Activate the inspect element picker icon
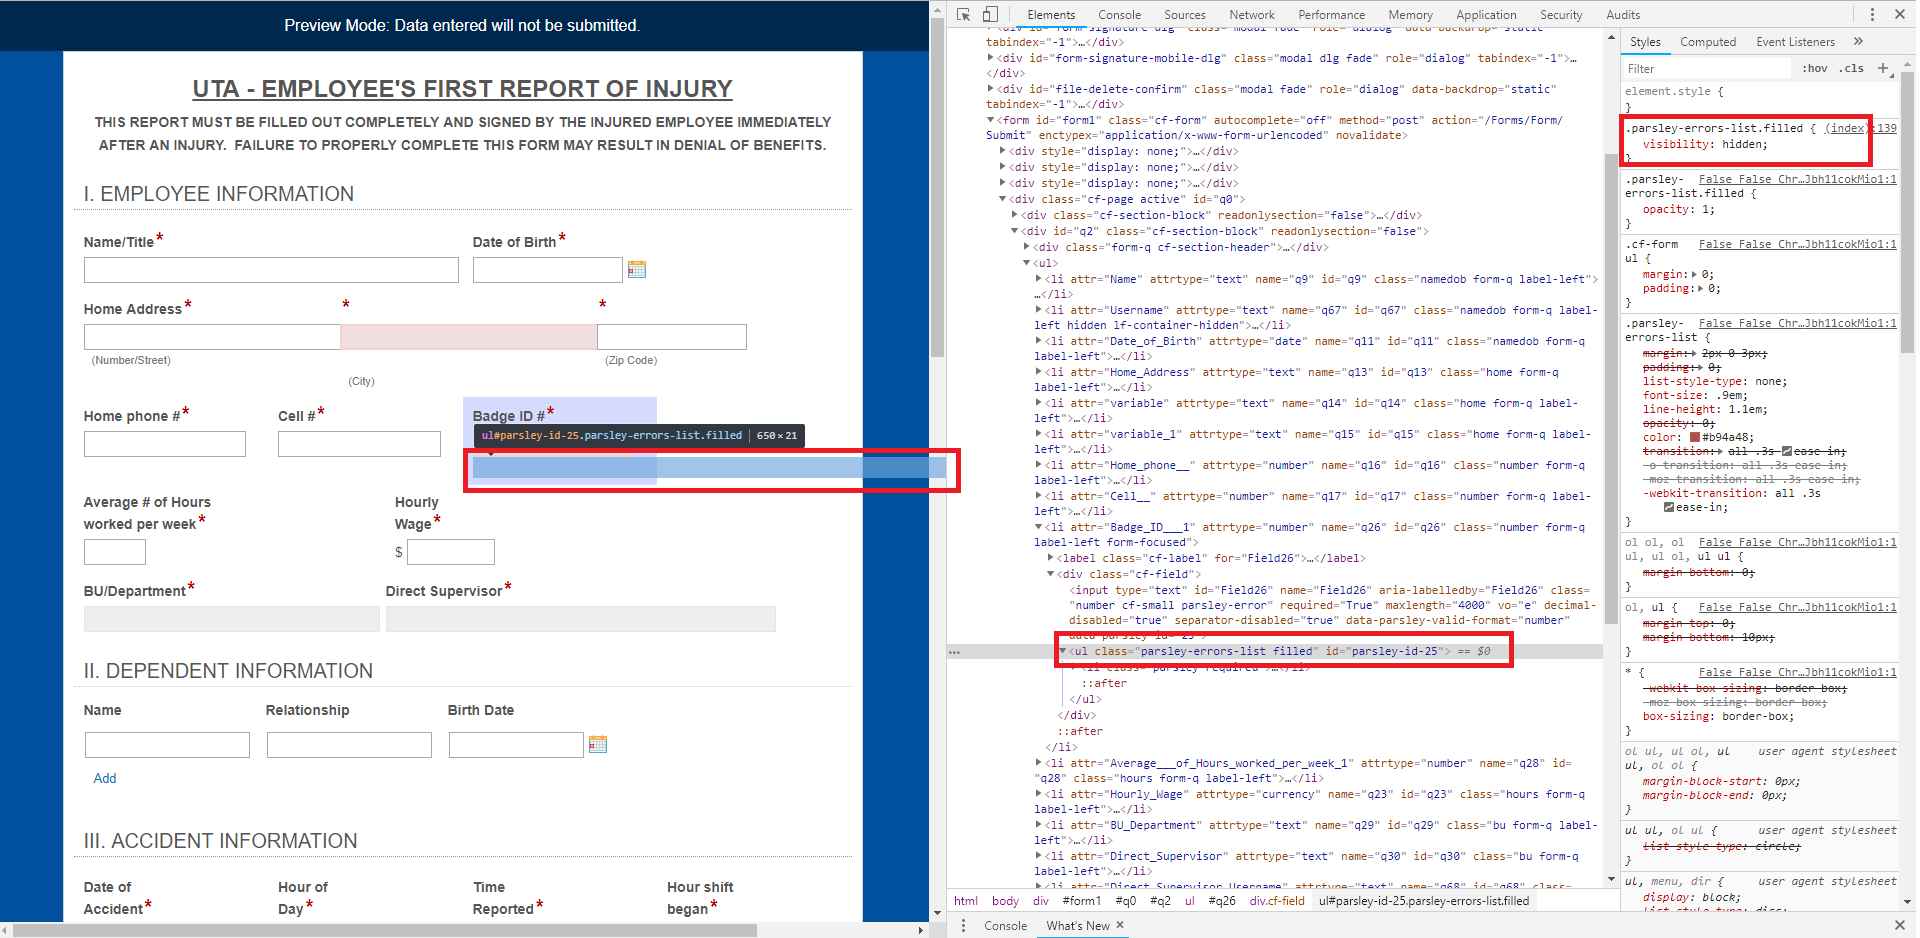The image size is (1920, 938). click(963, 14)
